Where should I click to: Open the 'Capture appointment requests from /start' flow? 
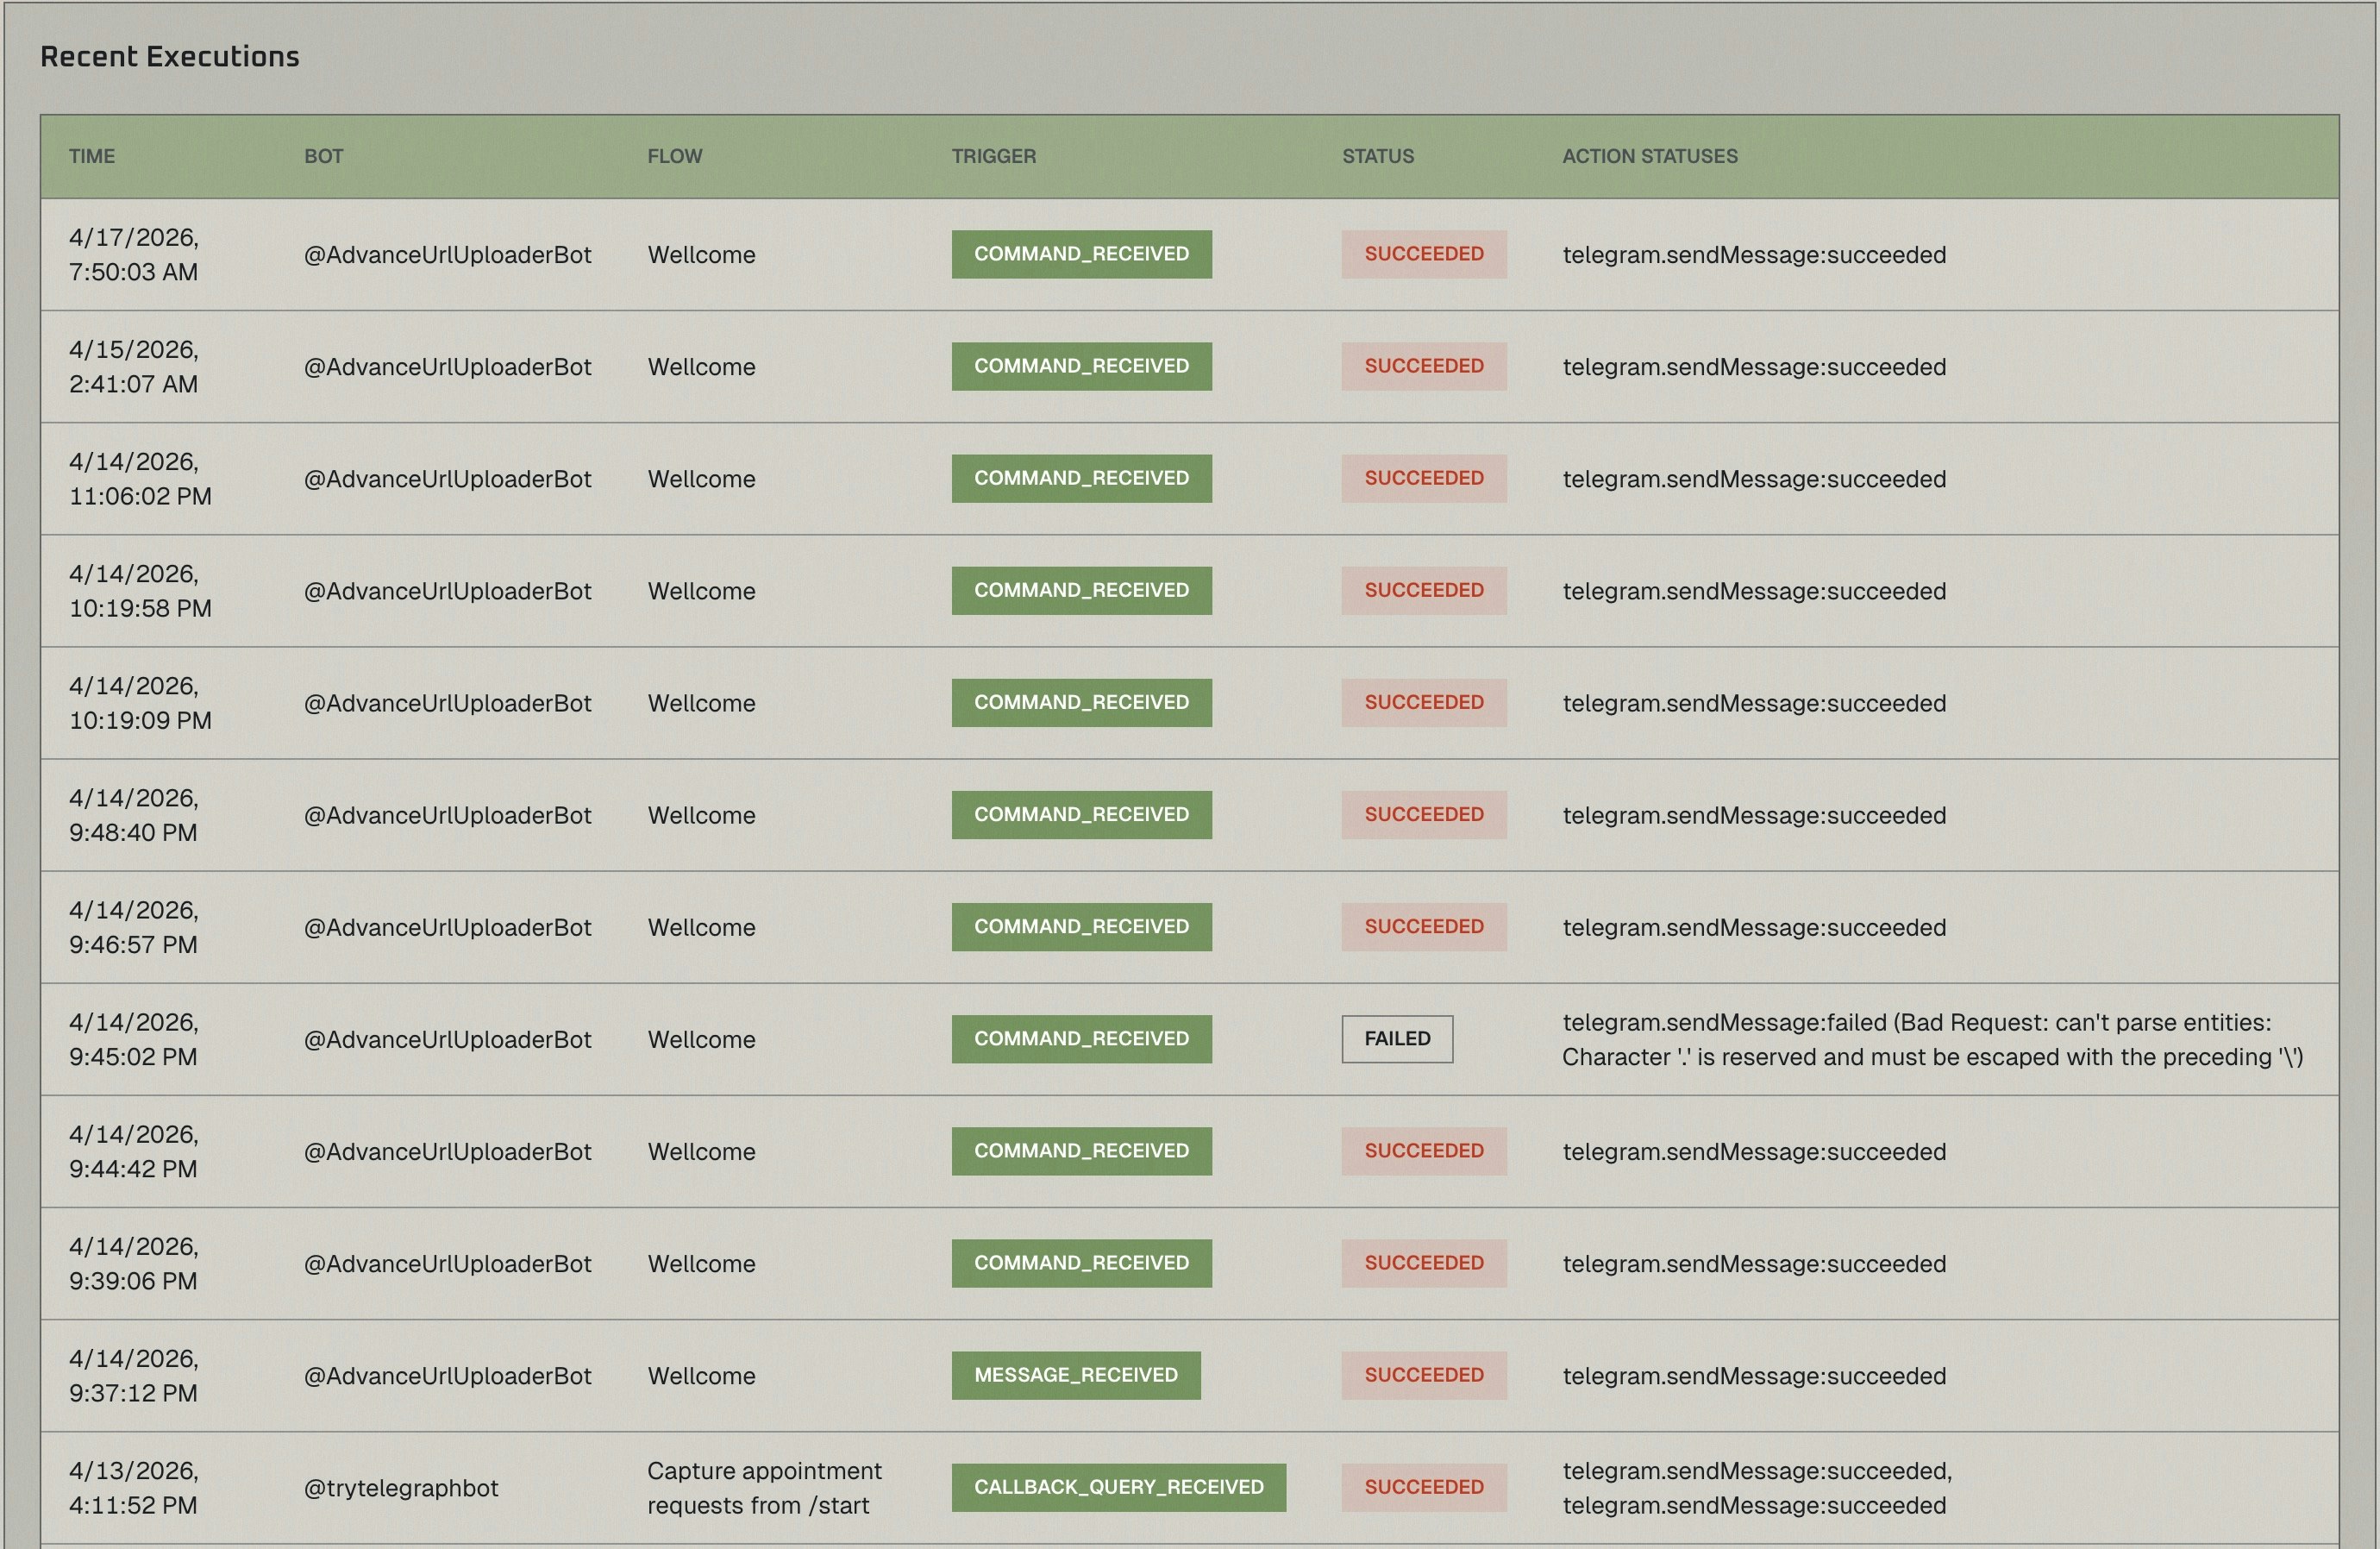pyautogui.click(x=764, y=1488)
